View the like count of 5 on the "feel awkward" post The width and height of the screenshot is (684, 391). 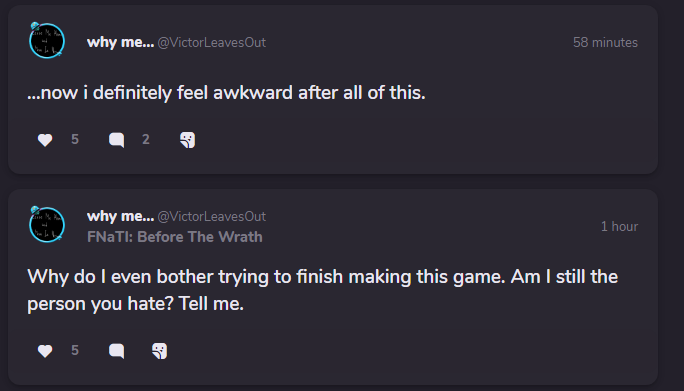coord(75,140)
